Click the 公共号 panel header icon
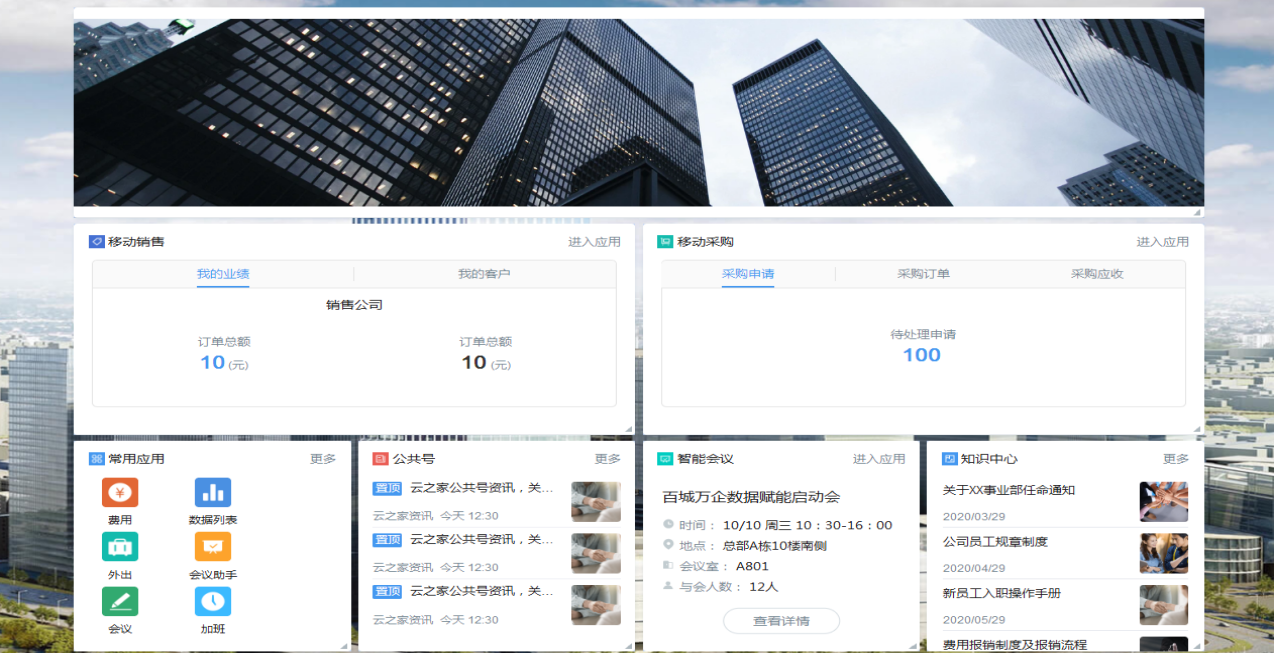This screenshot has height=653, width=1274. click(x=380, y=459)
